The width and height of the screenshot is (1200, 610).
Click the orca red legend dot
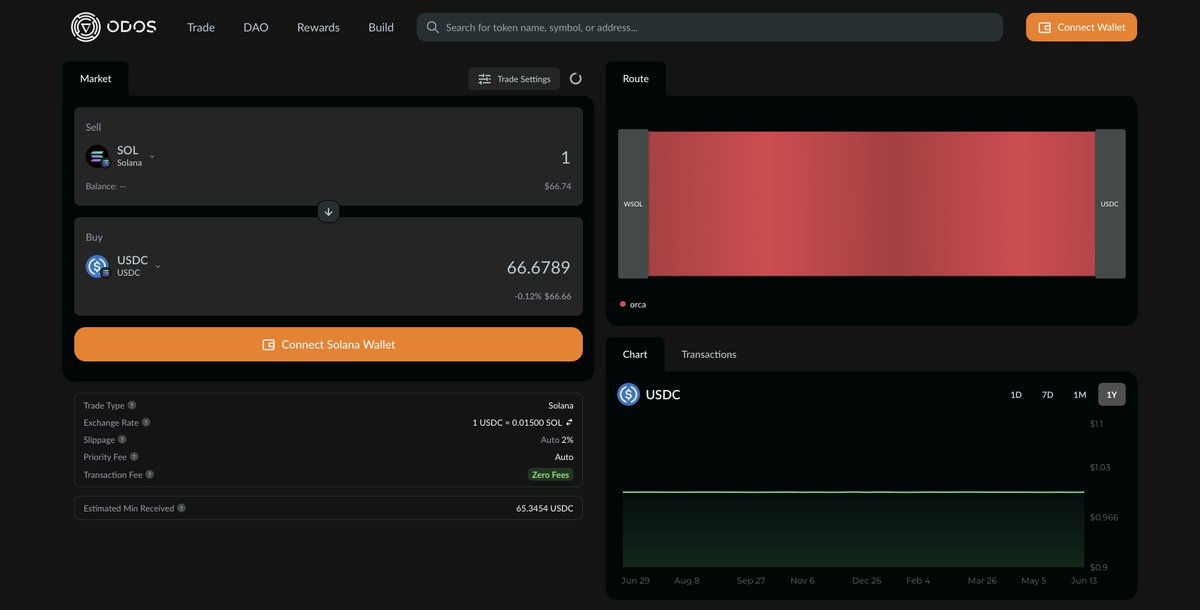coord(623,304)
